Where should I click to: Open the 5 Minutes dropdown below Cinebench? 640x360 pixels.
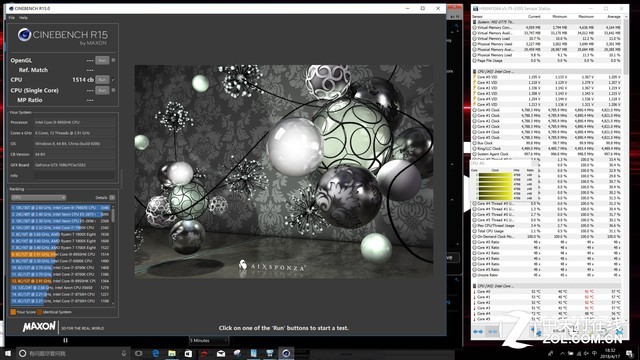[209, 340]
